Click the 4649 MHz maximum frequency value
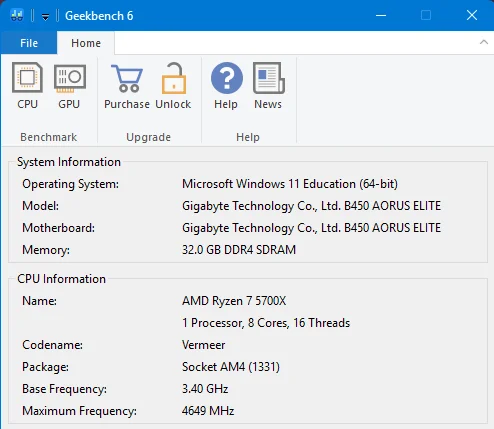 point(208,411)
